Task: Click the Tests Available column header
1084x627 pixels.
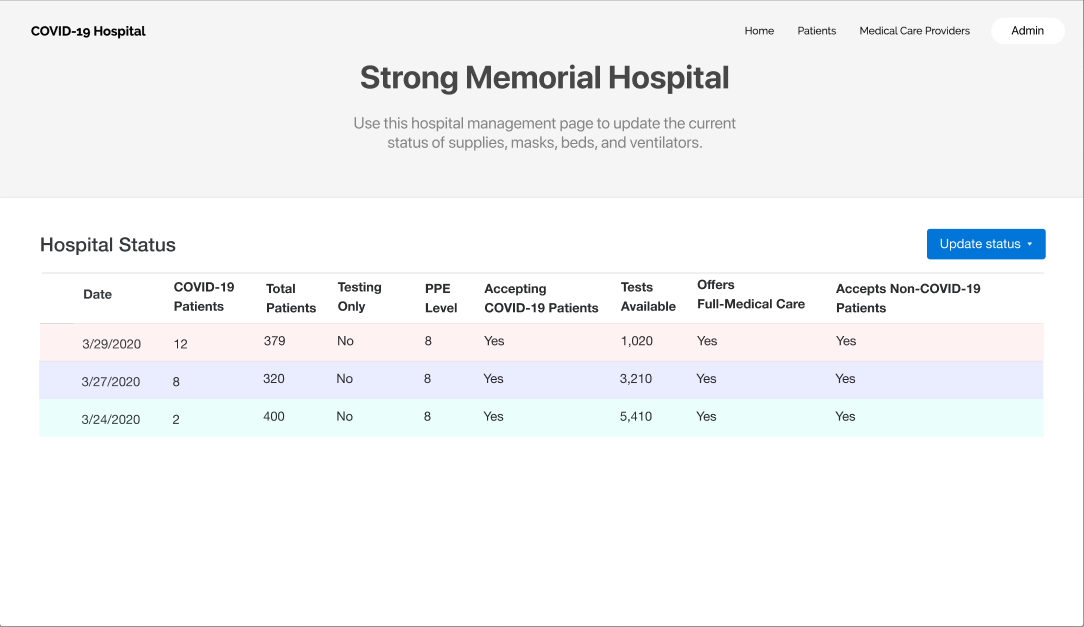Action: [x=648, y=297]
